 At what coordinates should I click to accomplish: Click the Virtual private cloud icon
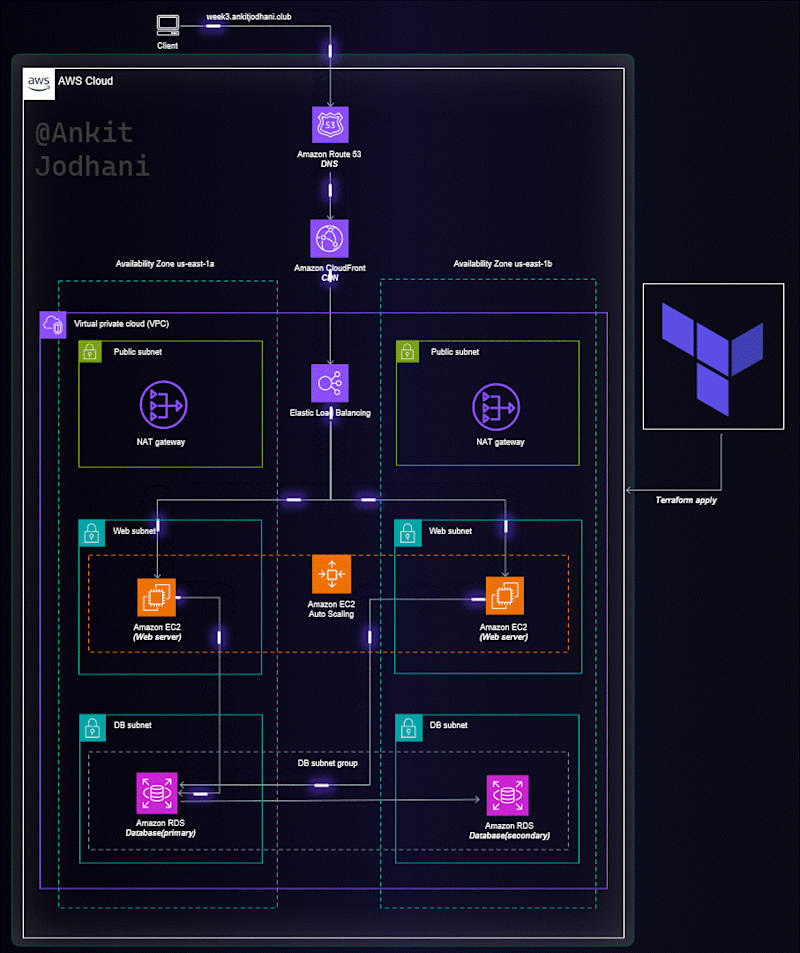[x=53, y=325]
